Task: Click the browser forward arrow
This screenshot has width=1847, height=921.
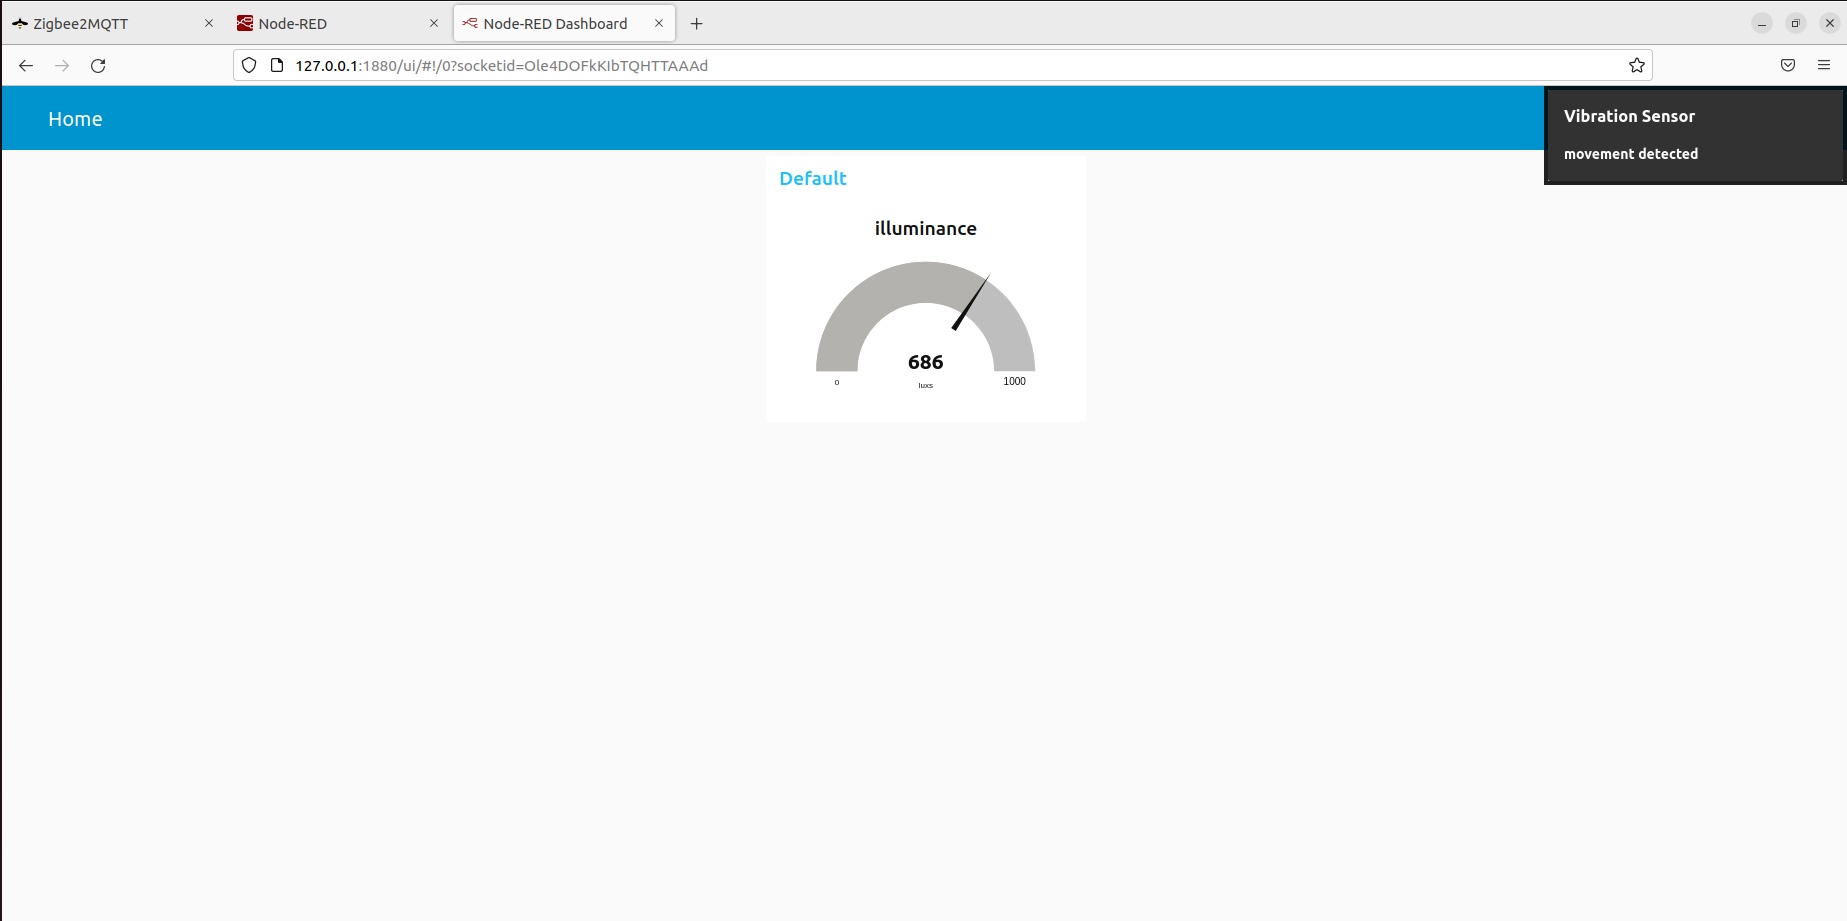Action: click(x=62, y=66)
